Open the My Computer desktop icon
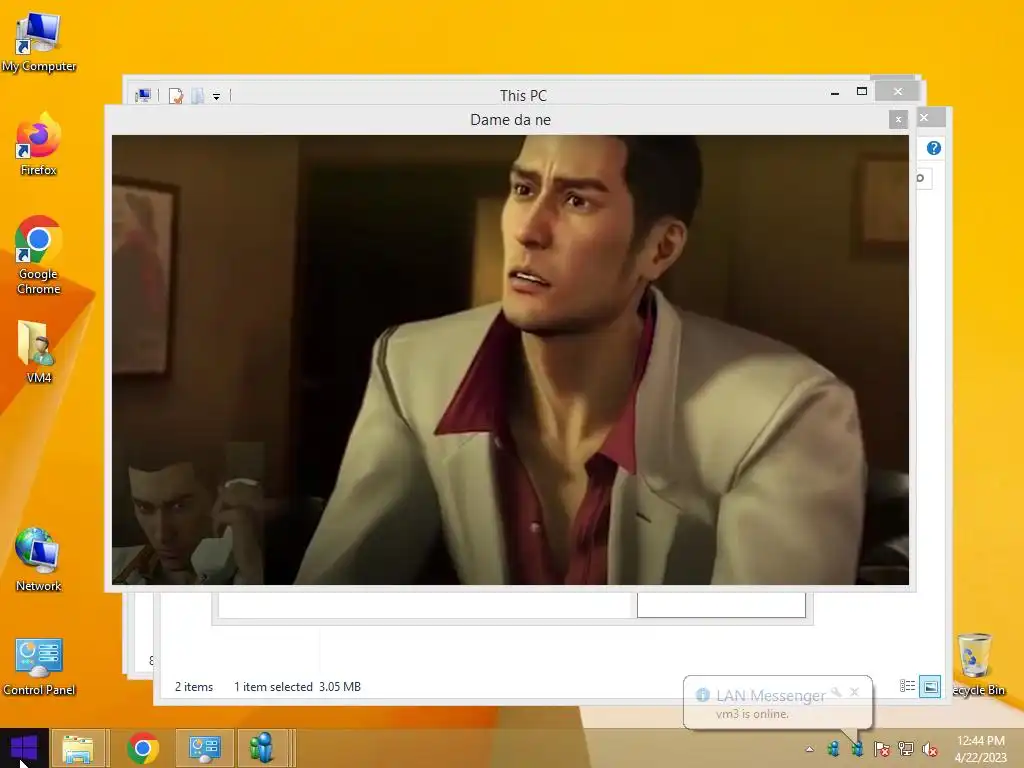 tap(39, 42)
